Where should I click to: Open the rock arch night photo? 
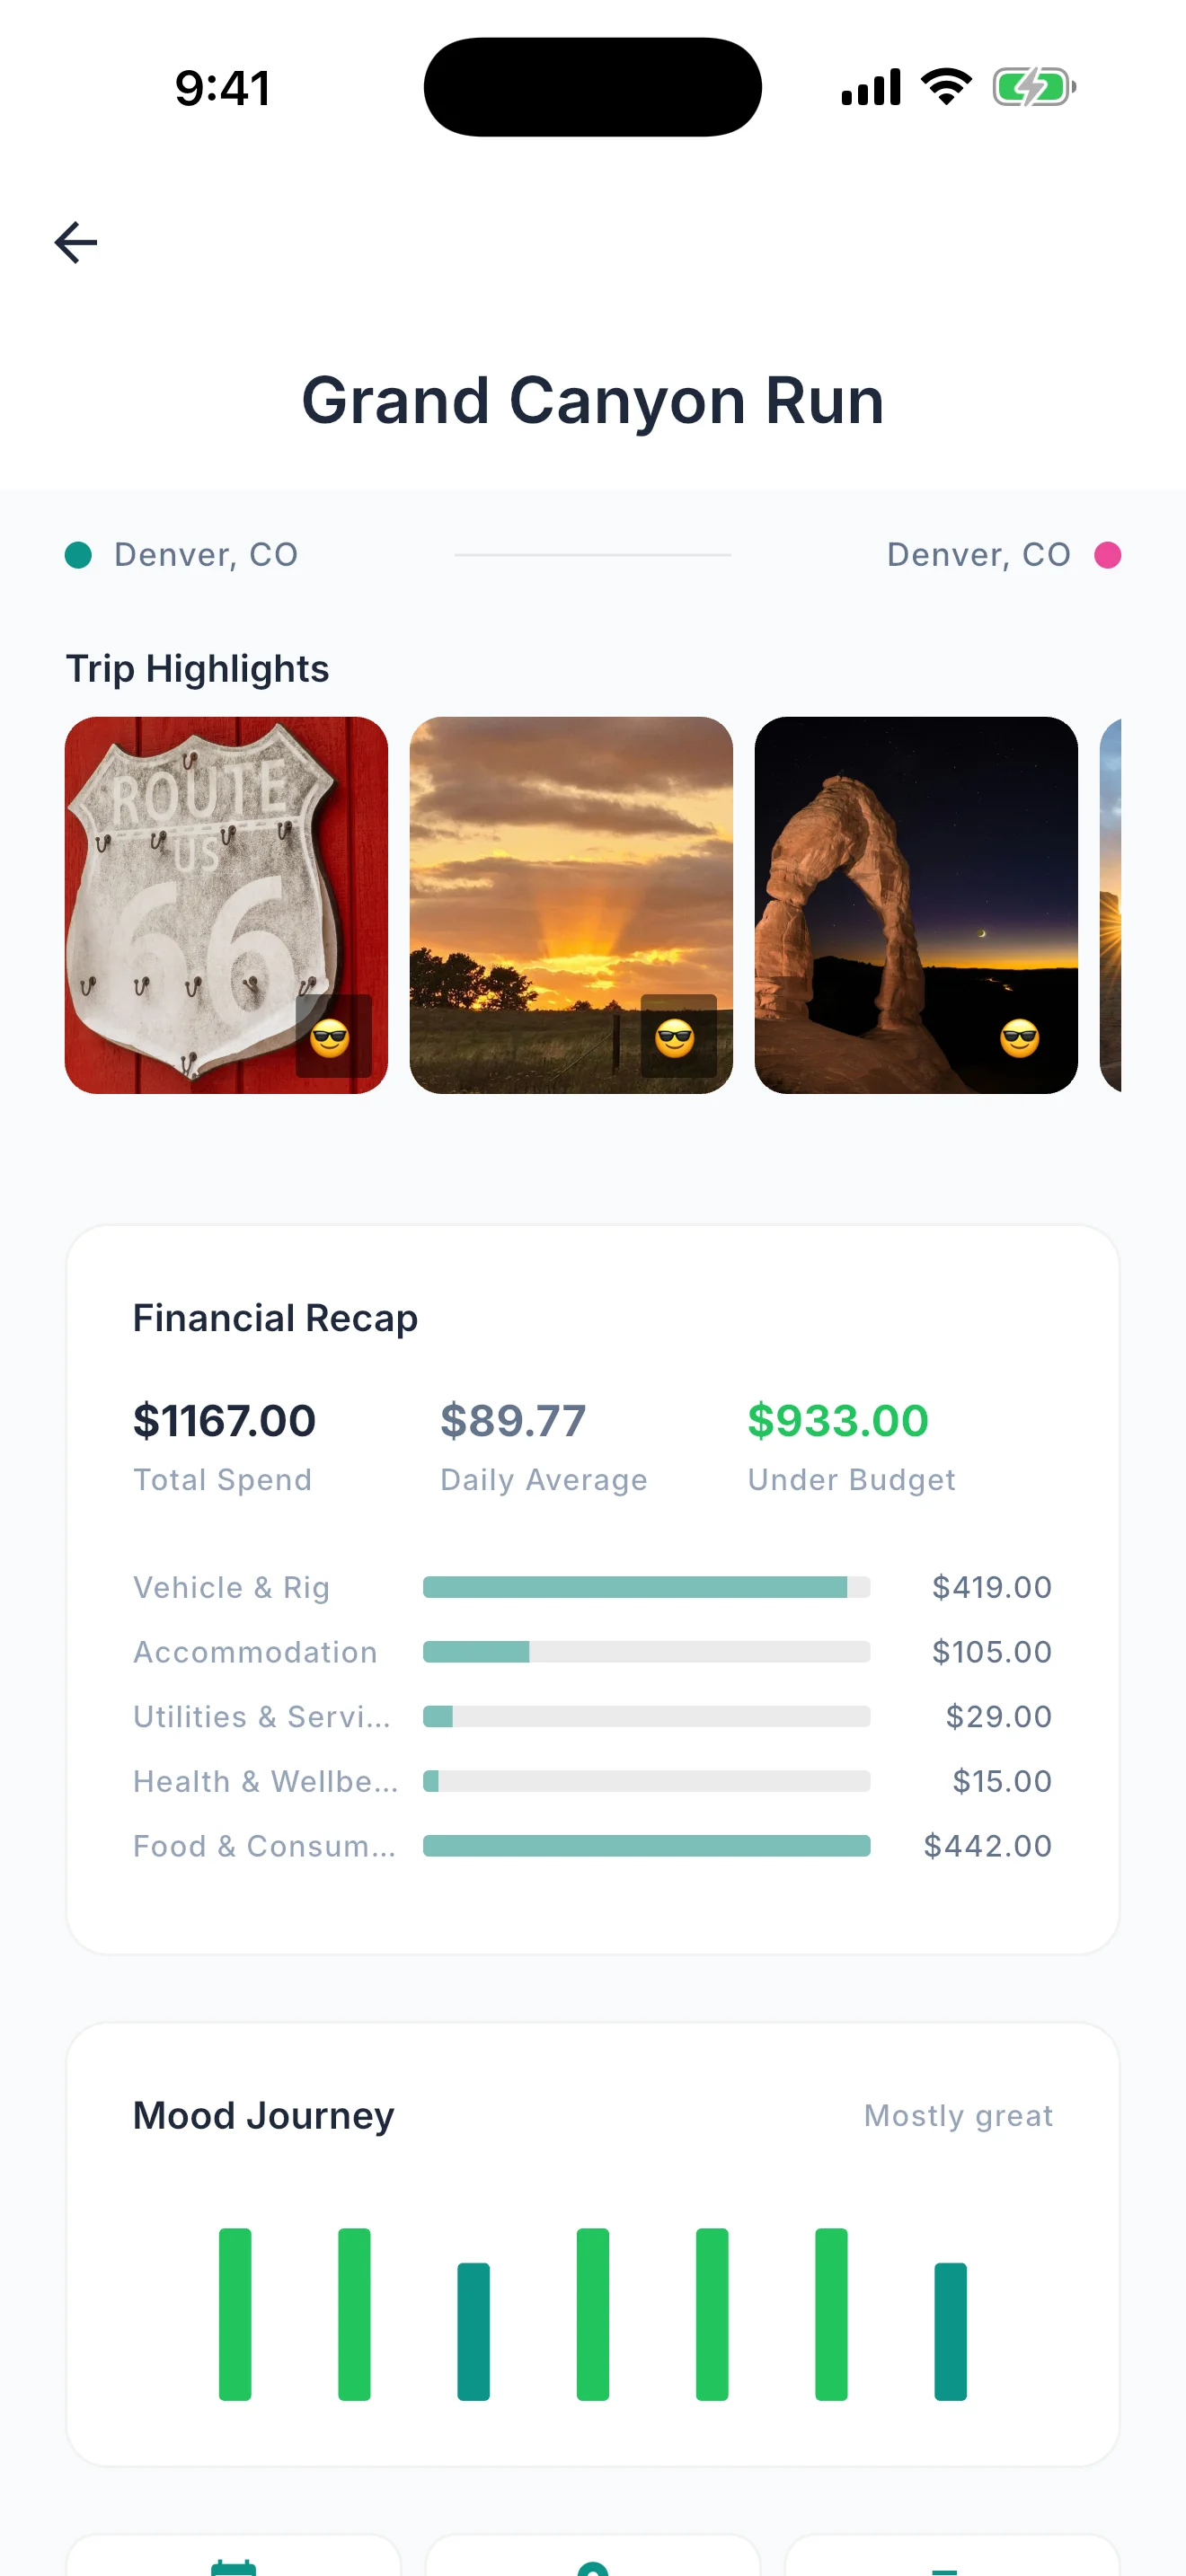(x=916, y=905)
